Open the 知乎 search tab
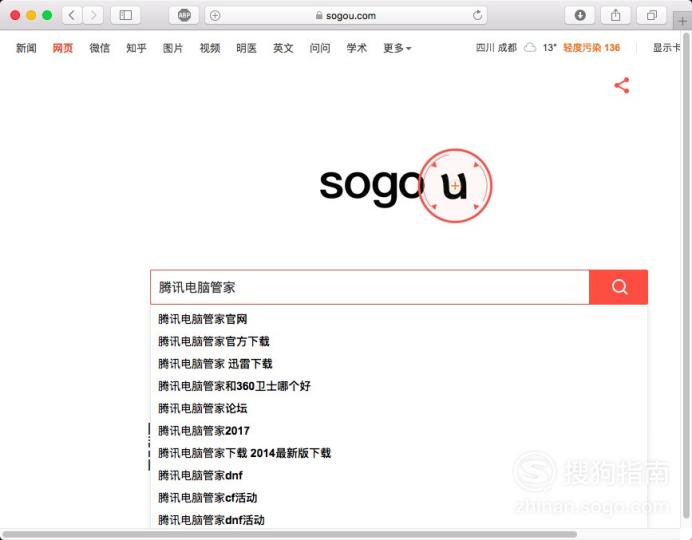The width and height of the screenshot is (692, 540). (136, 48)
